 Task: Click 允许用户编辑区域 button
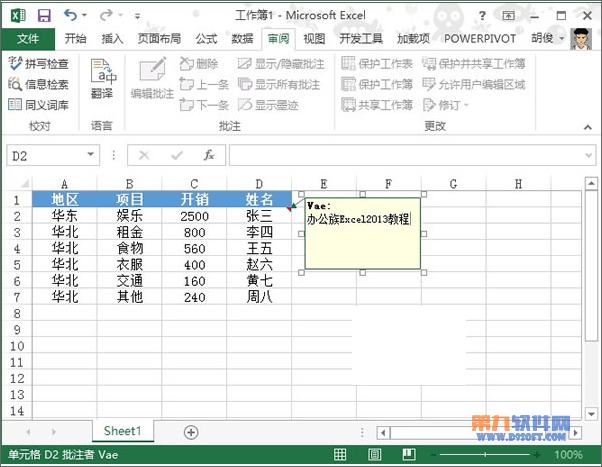[474, 84]
